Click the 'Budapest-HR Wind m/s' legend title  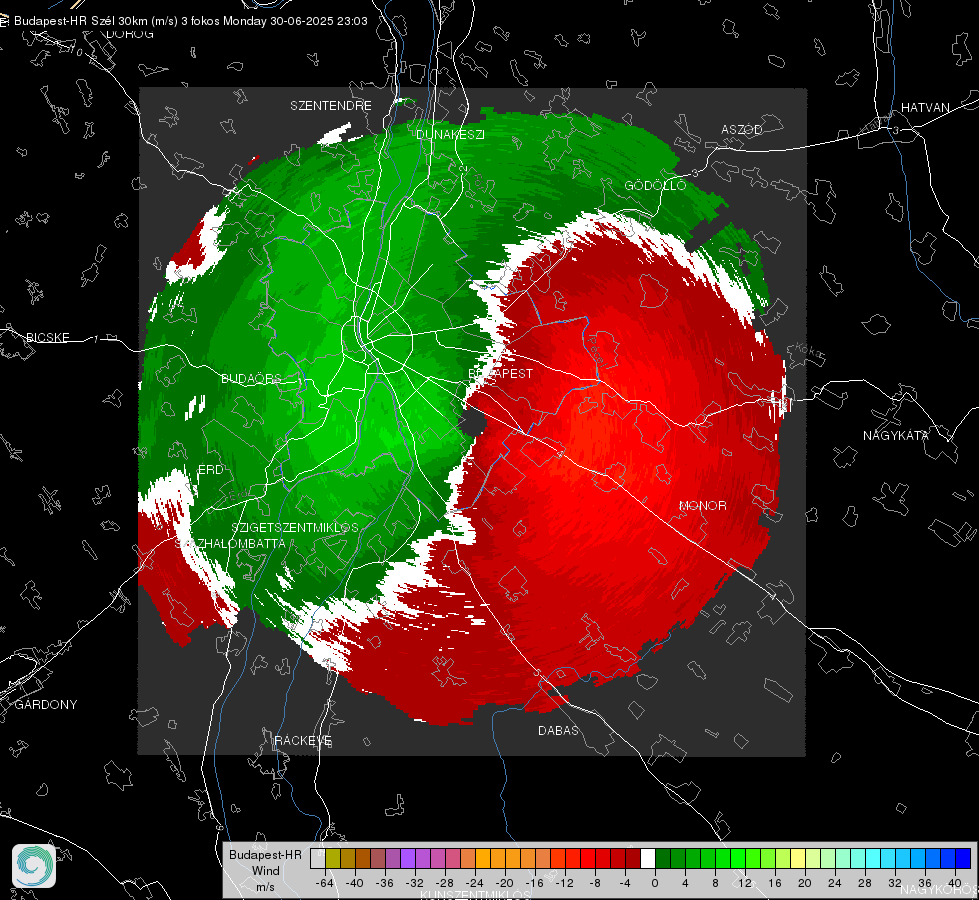point(265,871)
